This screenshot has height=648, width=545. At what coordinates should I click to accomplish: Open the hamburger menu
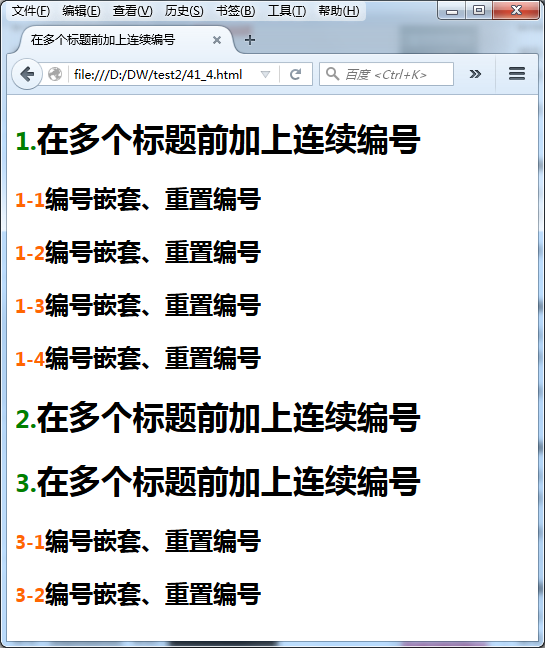pos(516,74)
